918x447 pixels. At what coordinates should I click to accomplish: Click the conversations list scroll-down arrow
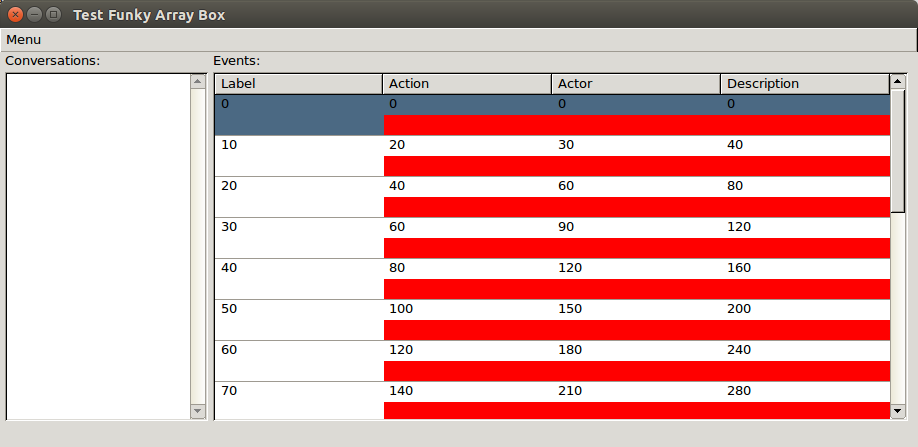pyautogui.click(x=197, y=411)
